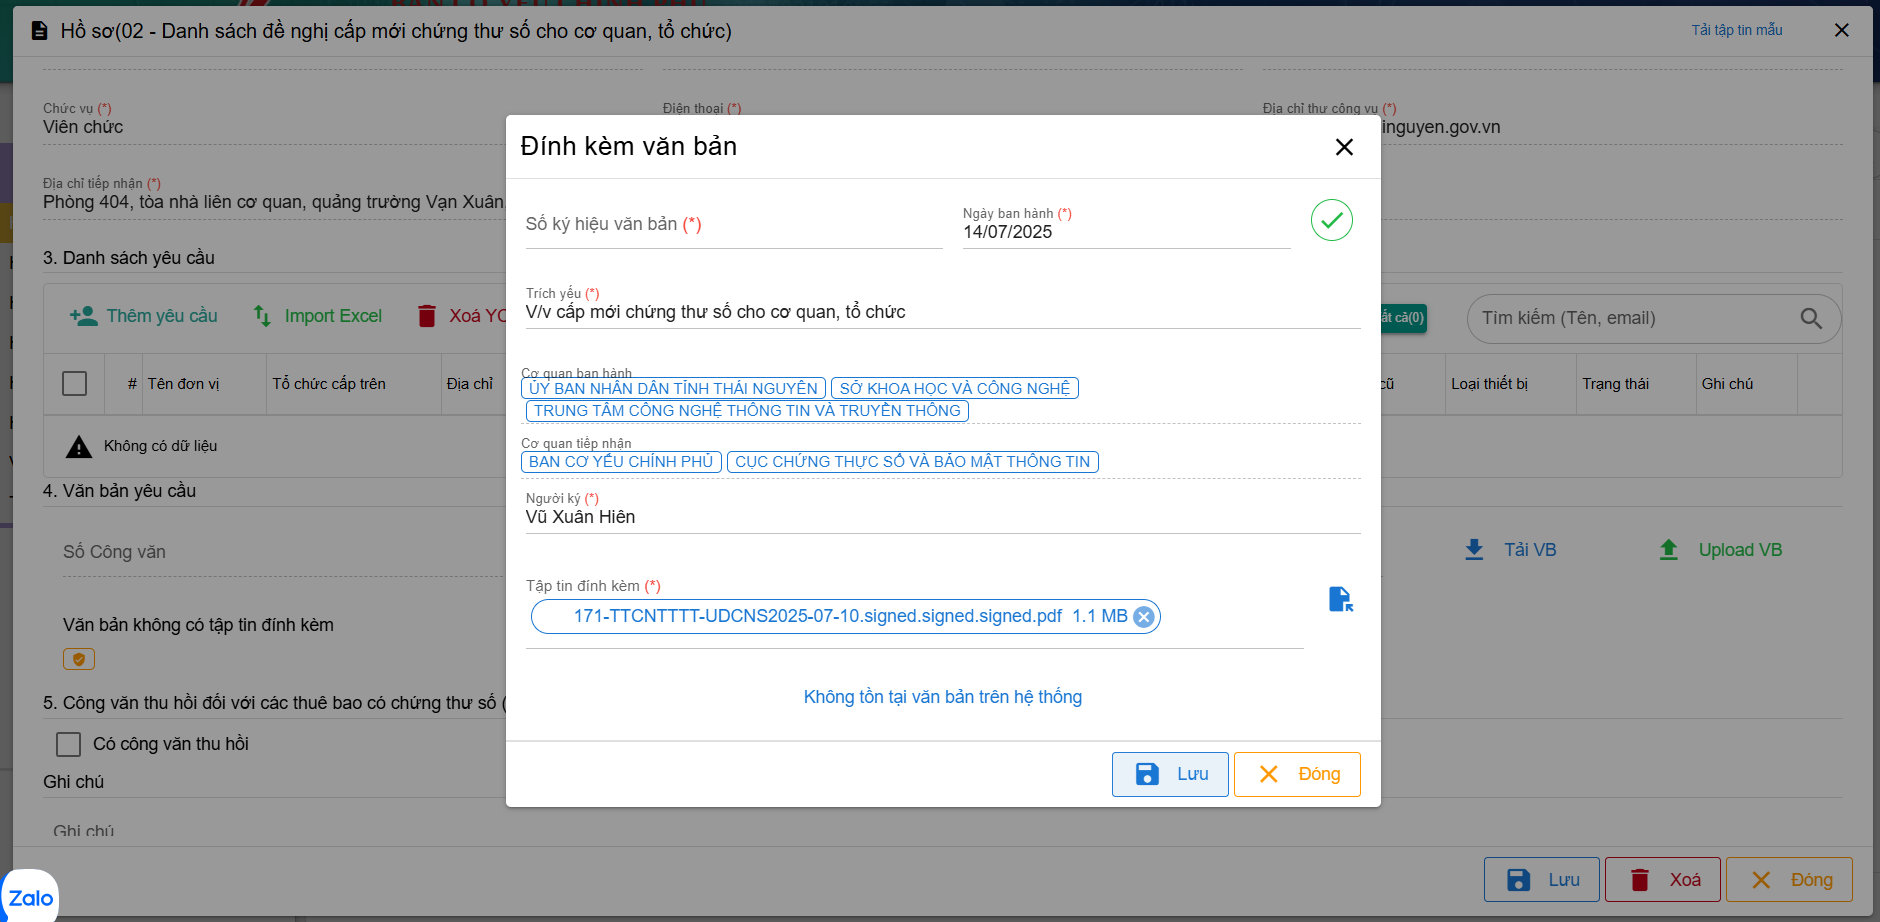Remove the attached PDF file chip

point(1144,617)
